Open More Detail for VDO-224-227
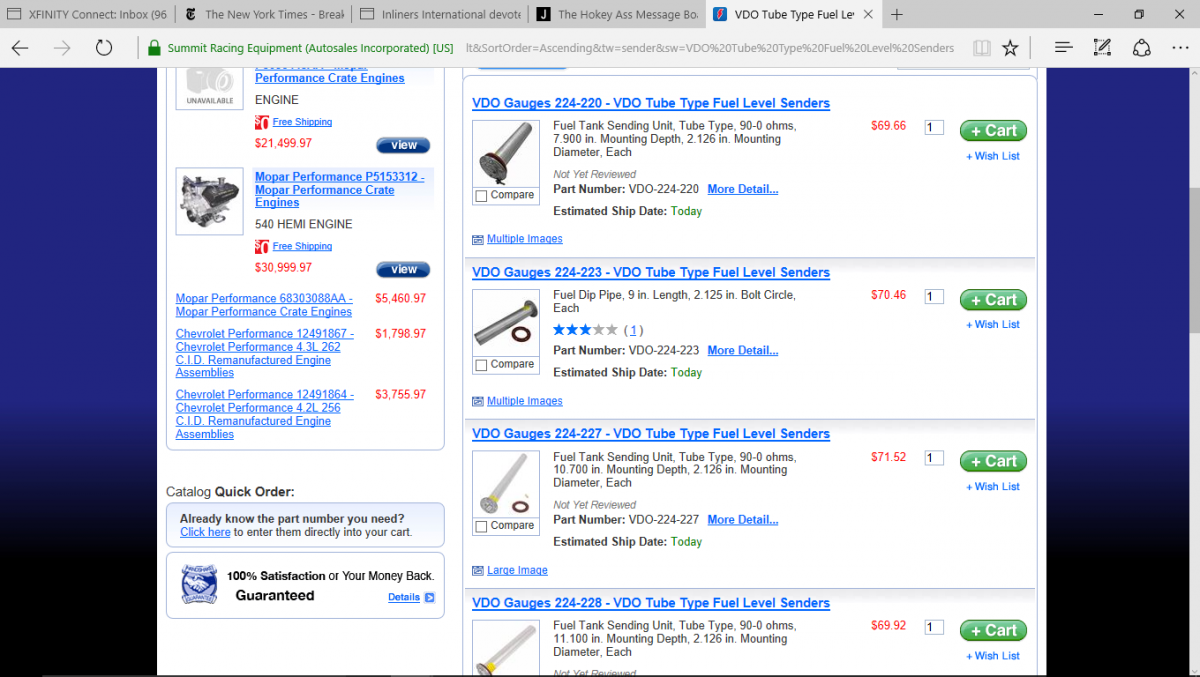Viewport: 1200px width, 677px height. click(742, 520)
